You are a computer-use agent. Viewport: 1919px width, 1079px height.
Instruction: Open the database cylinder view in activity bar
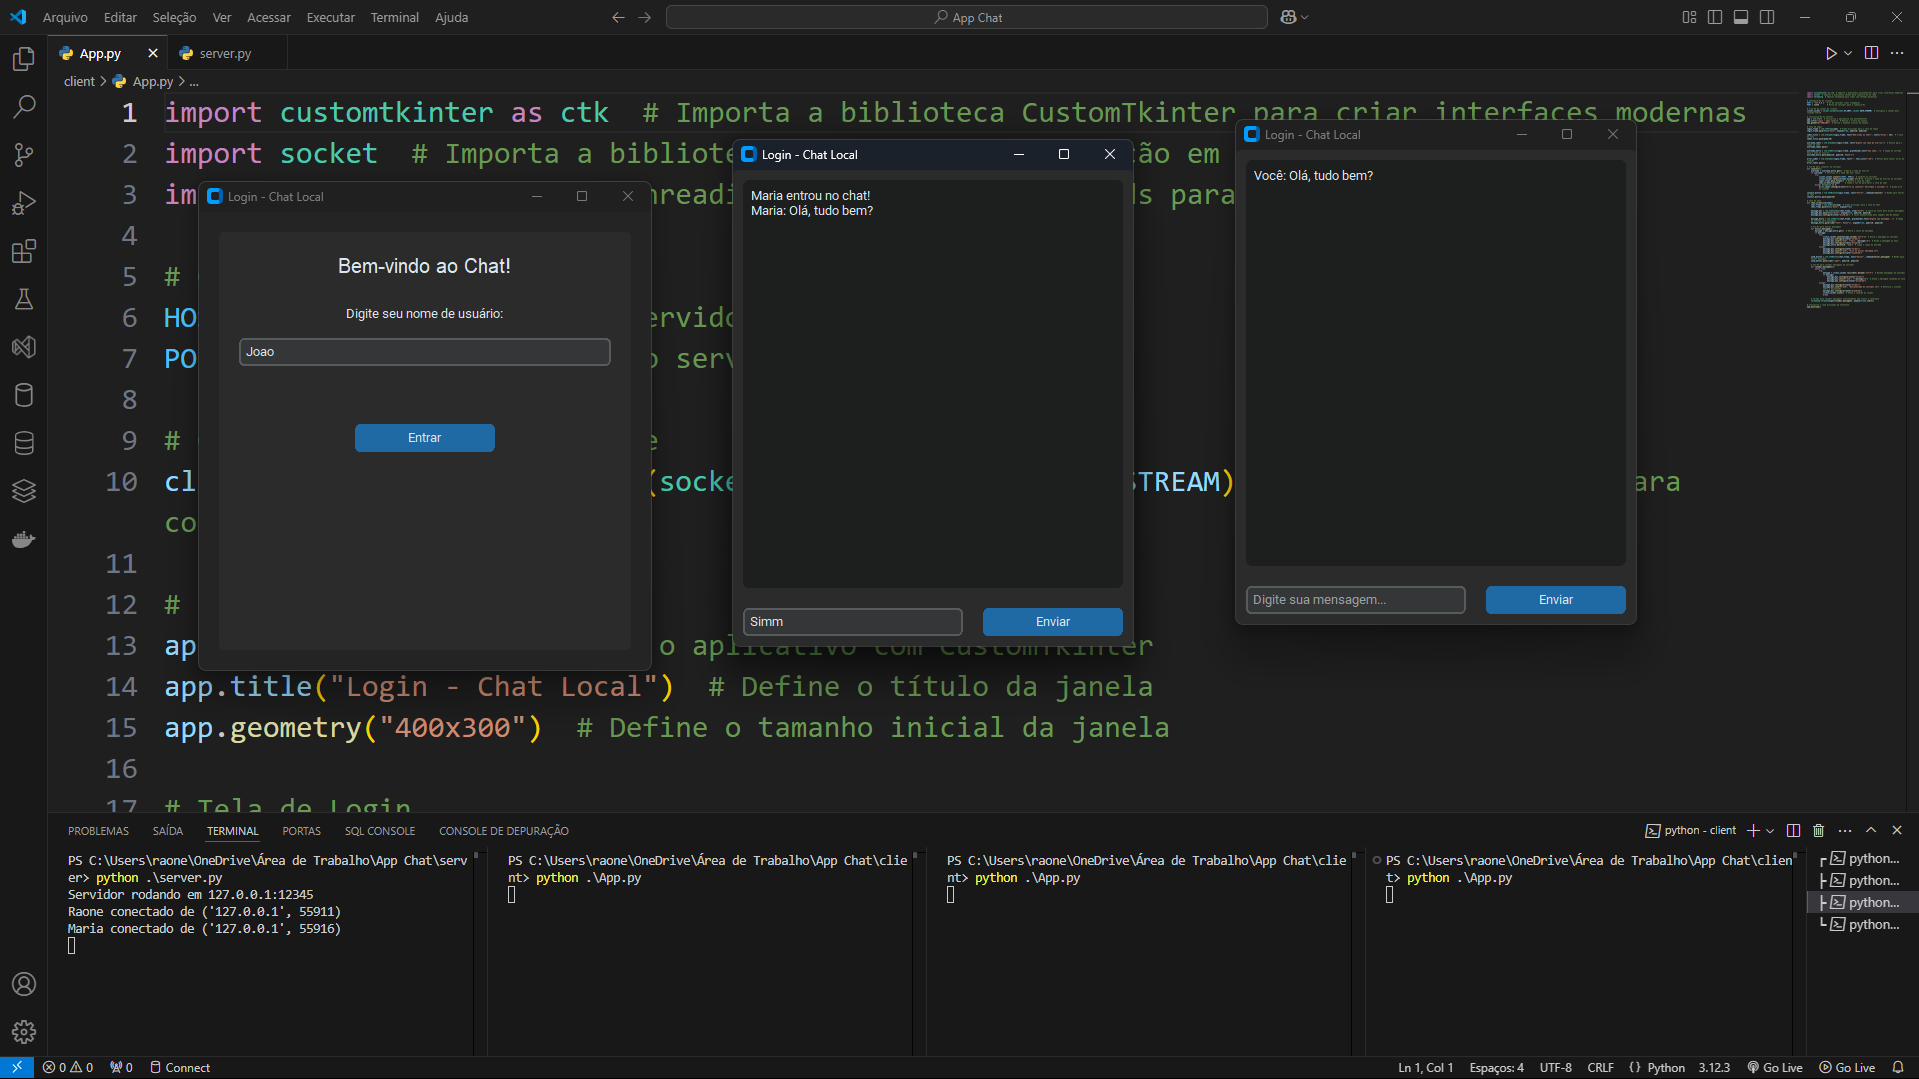coord(24,395)
